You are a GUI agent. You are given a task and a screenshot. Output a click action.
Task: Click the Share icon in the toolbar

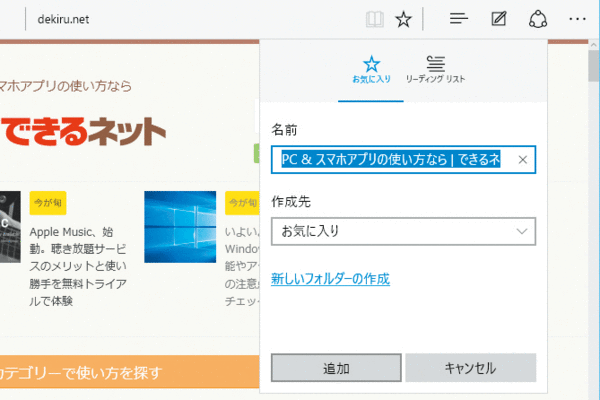coord(538,19)
